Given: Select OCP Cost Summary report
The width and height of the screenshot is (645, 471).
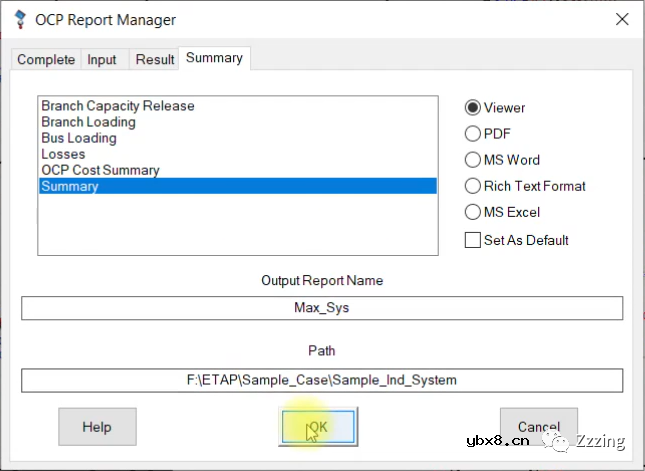Looking at the screenshot, I should [x=100, y=170].
